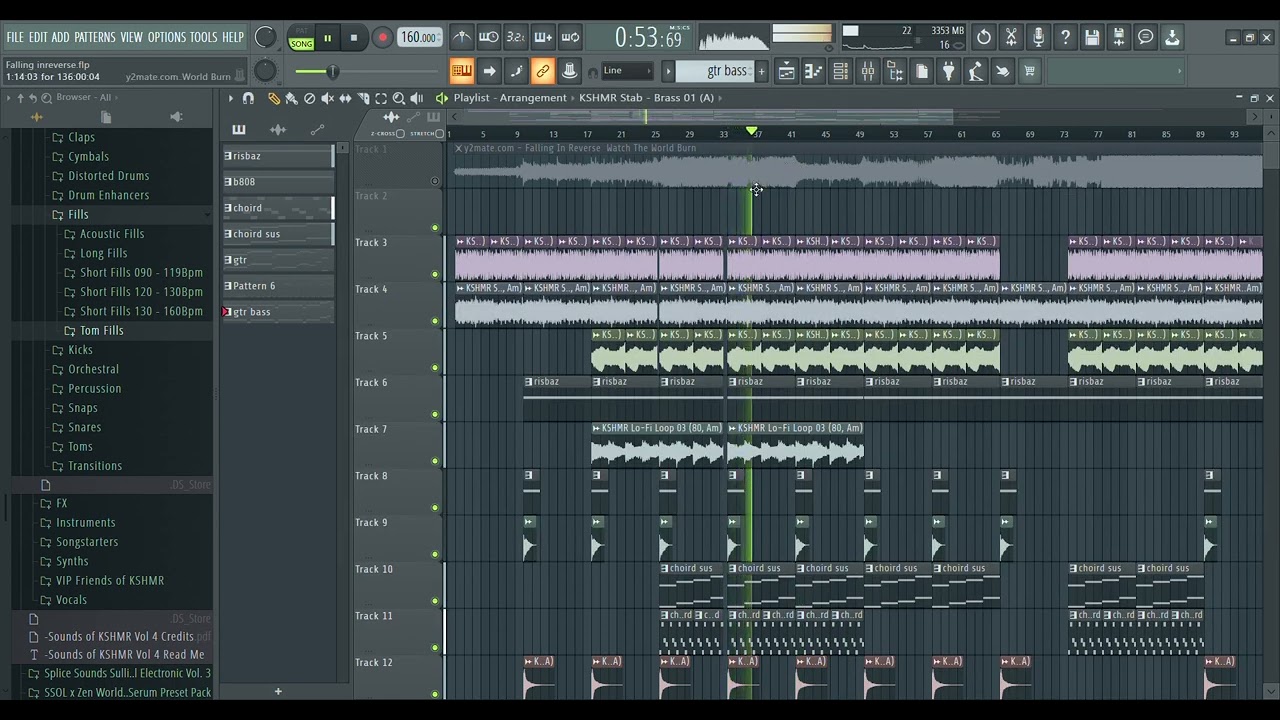Image resolution: width=1280 pixels, height=720 pixels.
Task: Add new pattern with plus button
Action: pos(762,71)
